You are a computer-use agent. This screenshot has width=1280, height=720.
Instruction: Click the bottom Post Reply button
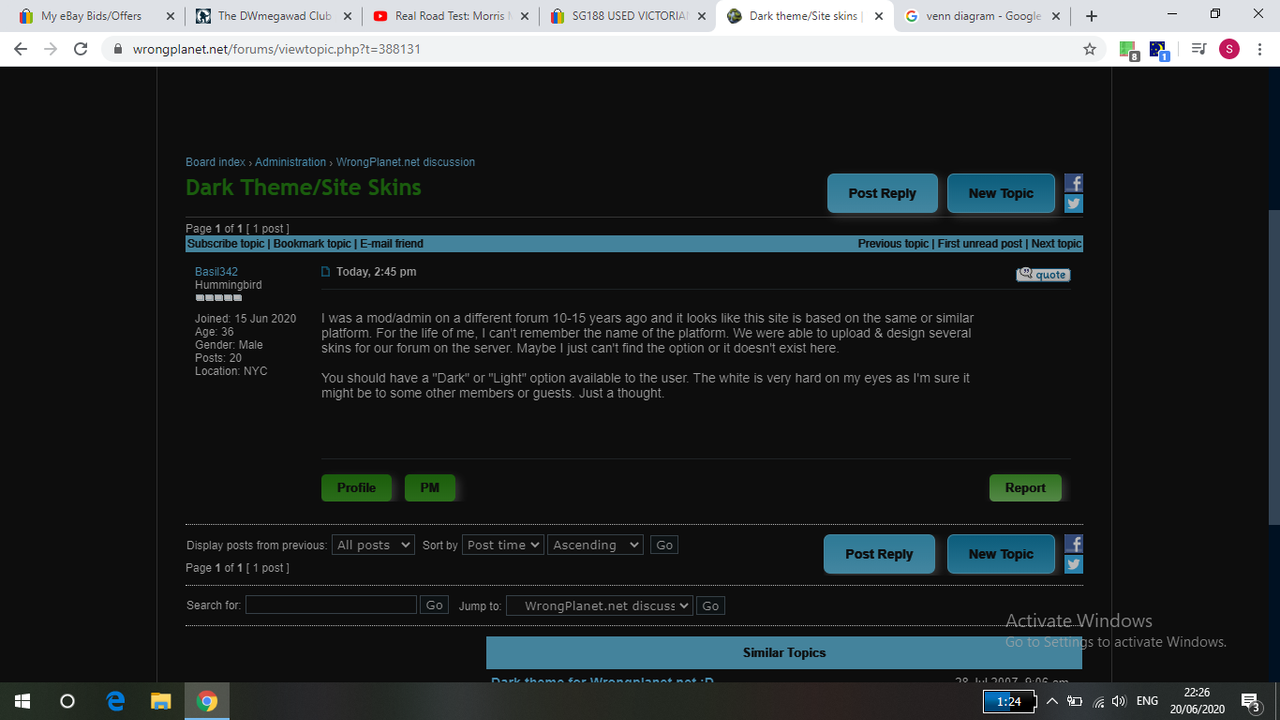[x=880, y=554]
